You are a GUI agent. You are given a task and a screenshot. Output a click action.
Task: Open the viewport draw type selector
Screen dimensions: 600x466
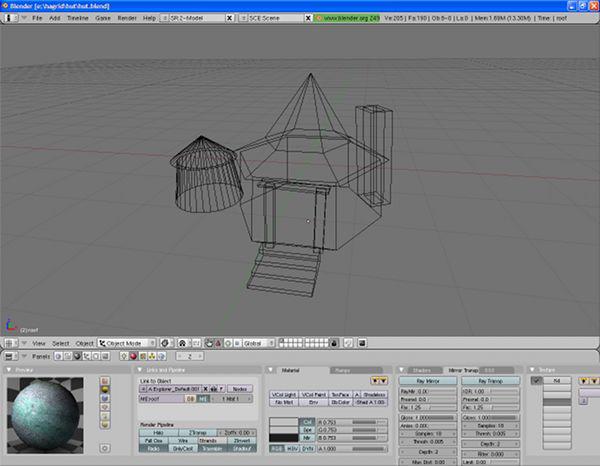click(166, 343)
